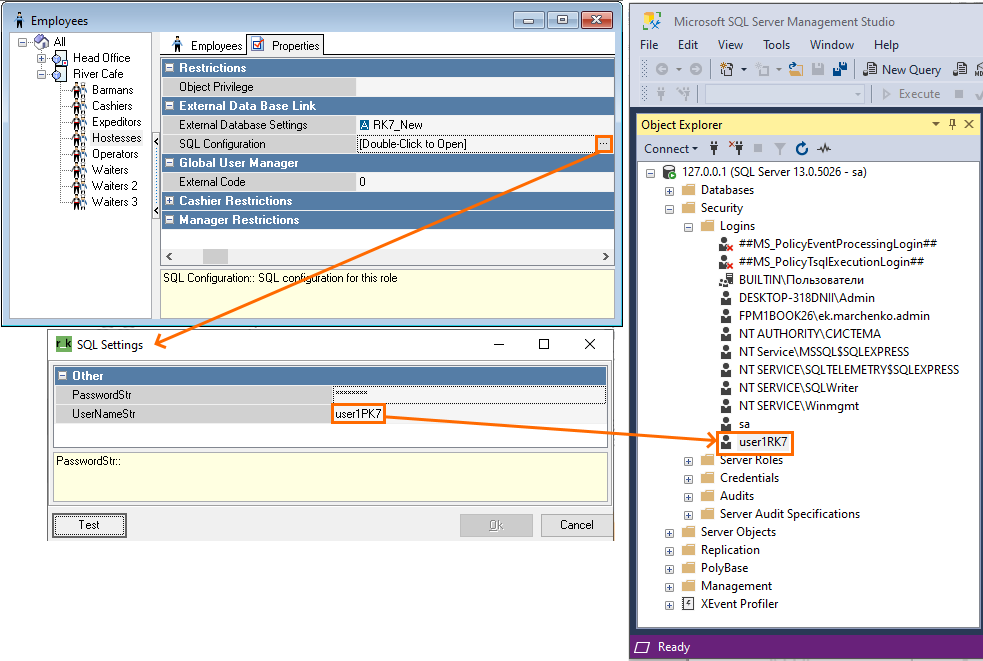Click the Navigate Forward arrow in SSMS toolbar
The image size is (983, 661).
pos(696,70)
